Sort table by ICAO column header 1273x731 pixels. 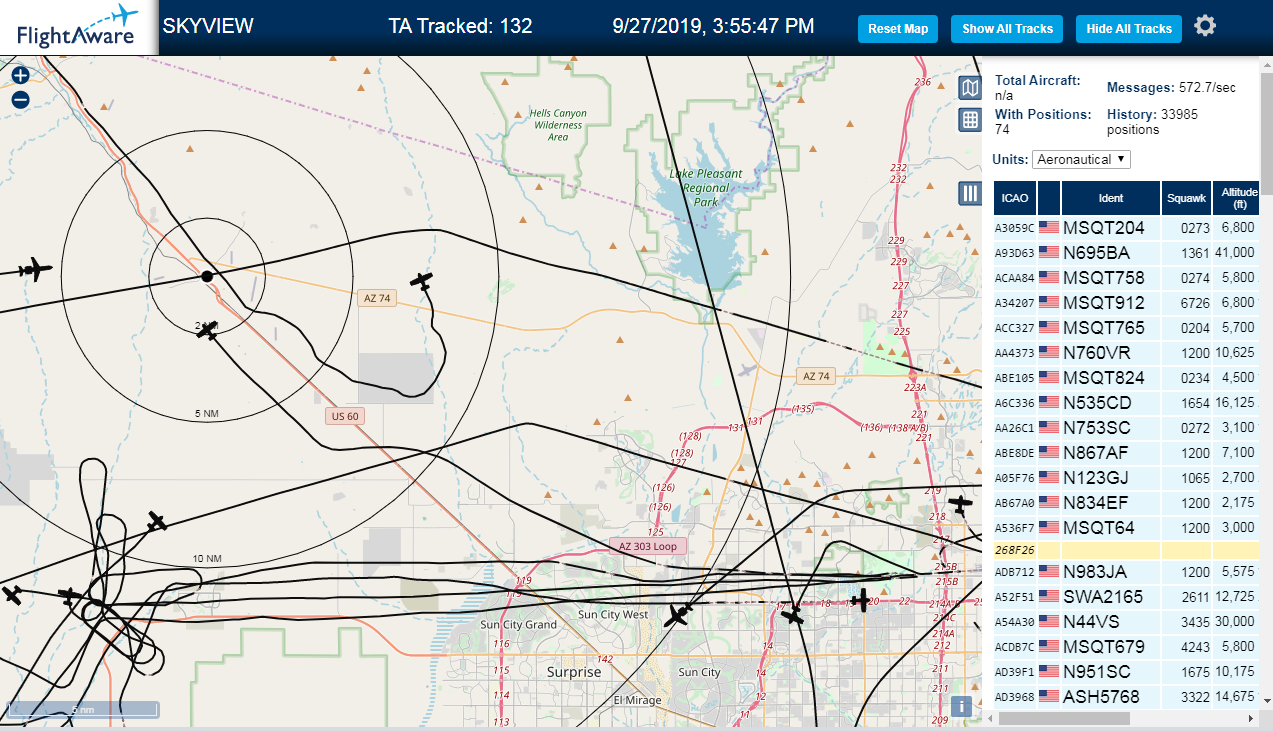[x=1015, y=198]
